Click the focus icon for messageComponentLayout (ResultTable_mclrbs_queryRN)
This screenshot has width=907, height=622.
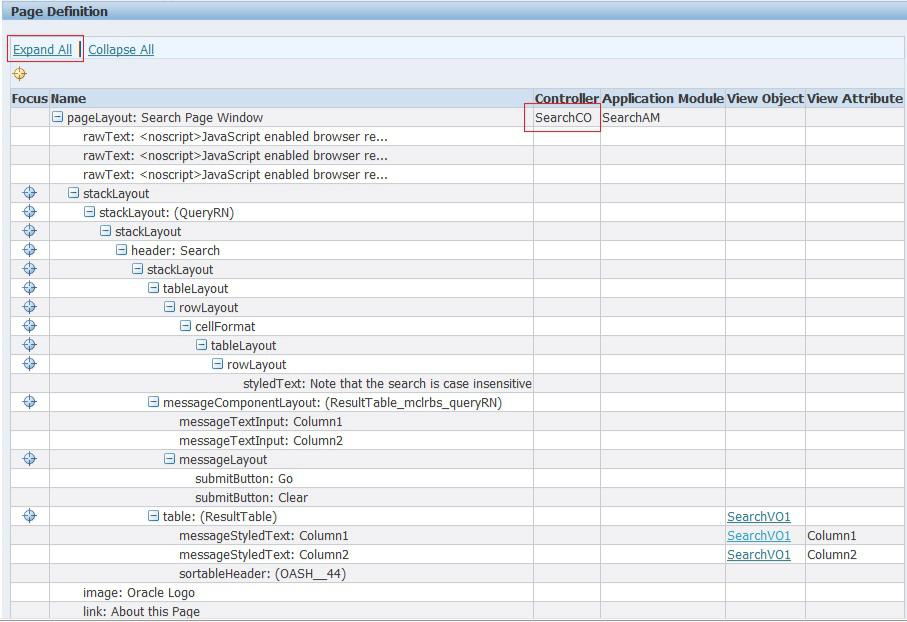[x=29, y=402]
